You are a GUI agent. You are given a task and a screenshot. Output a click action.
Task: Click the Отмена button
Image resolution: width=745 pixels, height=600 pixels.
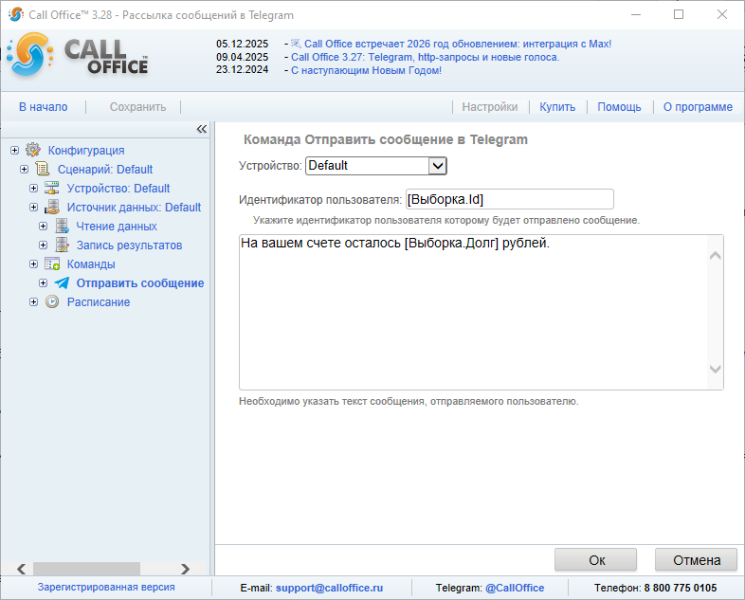point(696,560)
